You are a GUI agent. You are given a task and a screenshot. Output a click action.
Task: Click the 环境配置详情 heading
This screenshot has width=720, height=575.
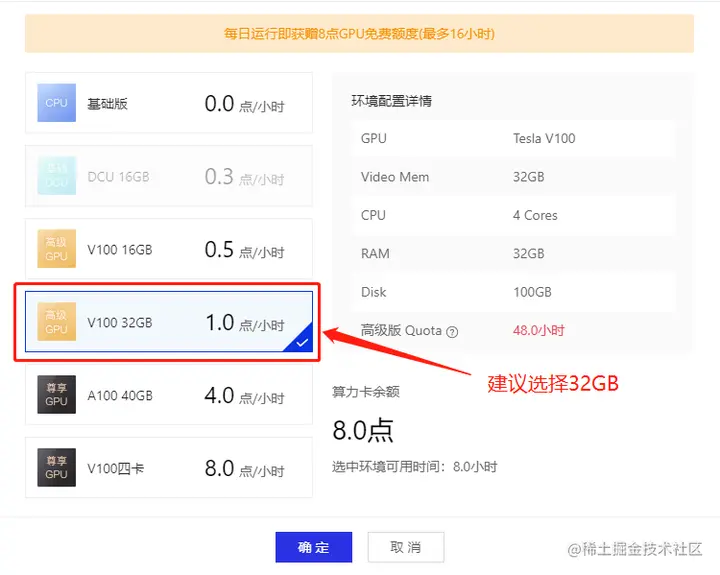[392, 101]
